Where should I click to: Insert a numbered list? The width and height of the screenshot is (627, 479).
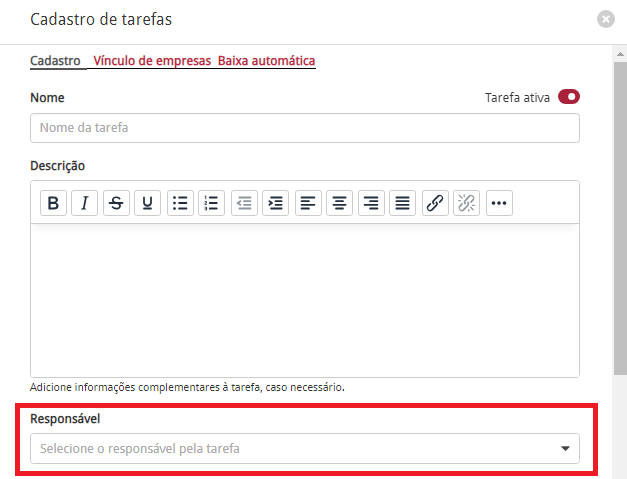212,203
